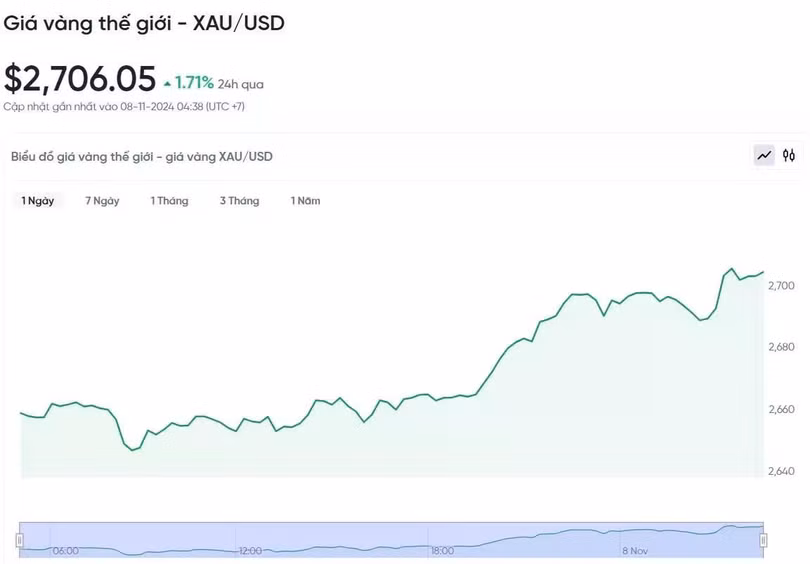810x564 pixels.
Task: Click left handle of range navigator
Action: pyautogui.click(x=19, y=540)
